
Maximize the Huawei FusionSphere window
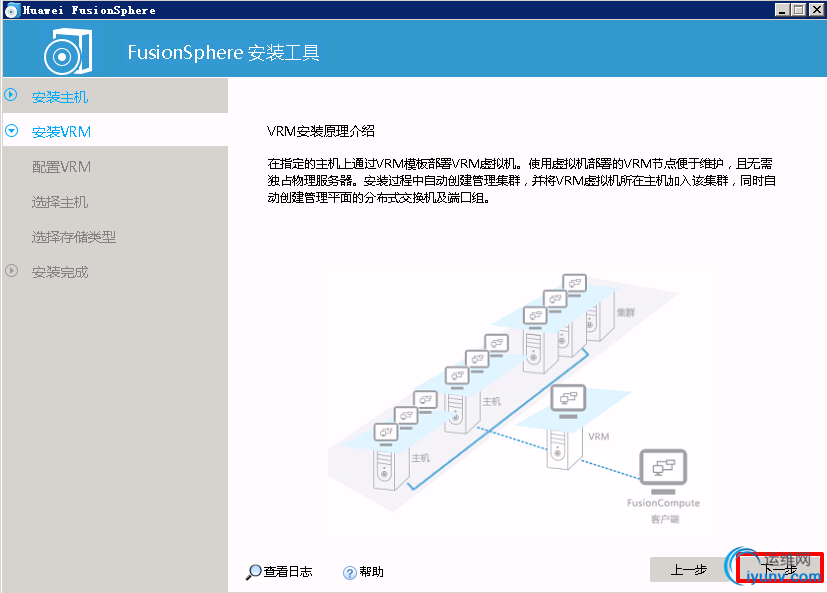[799, 9]
